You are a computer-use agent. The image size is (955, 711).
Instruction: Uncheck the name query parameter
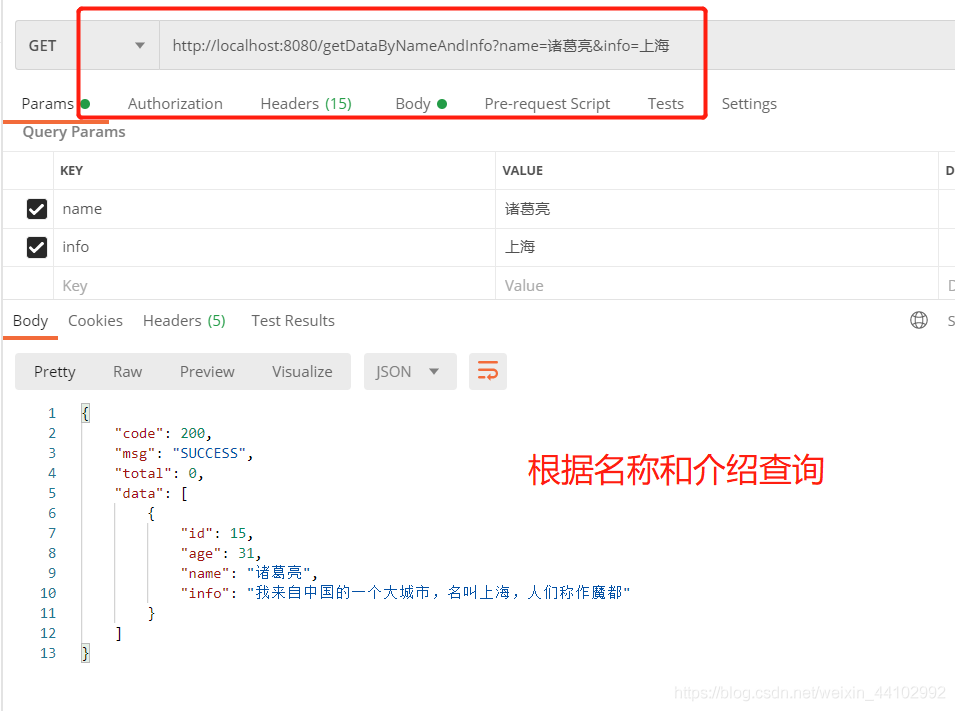click(37, 208)
